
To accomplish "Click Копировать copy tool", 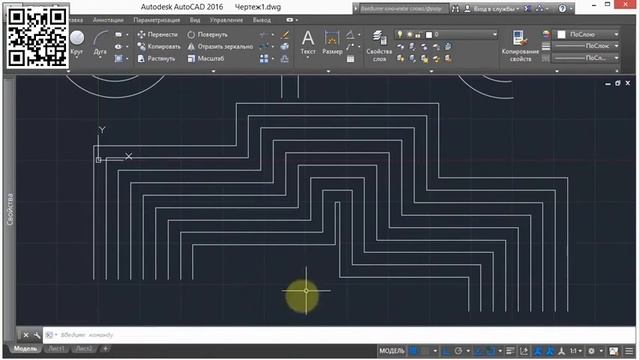I will 159,47.
